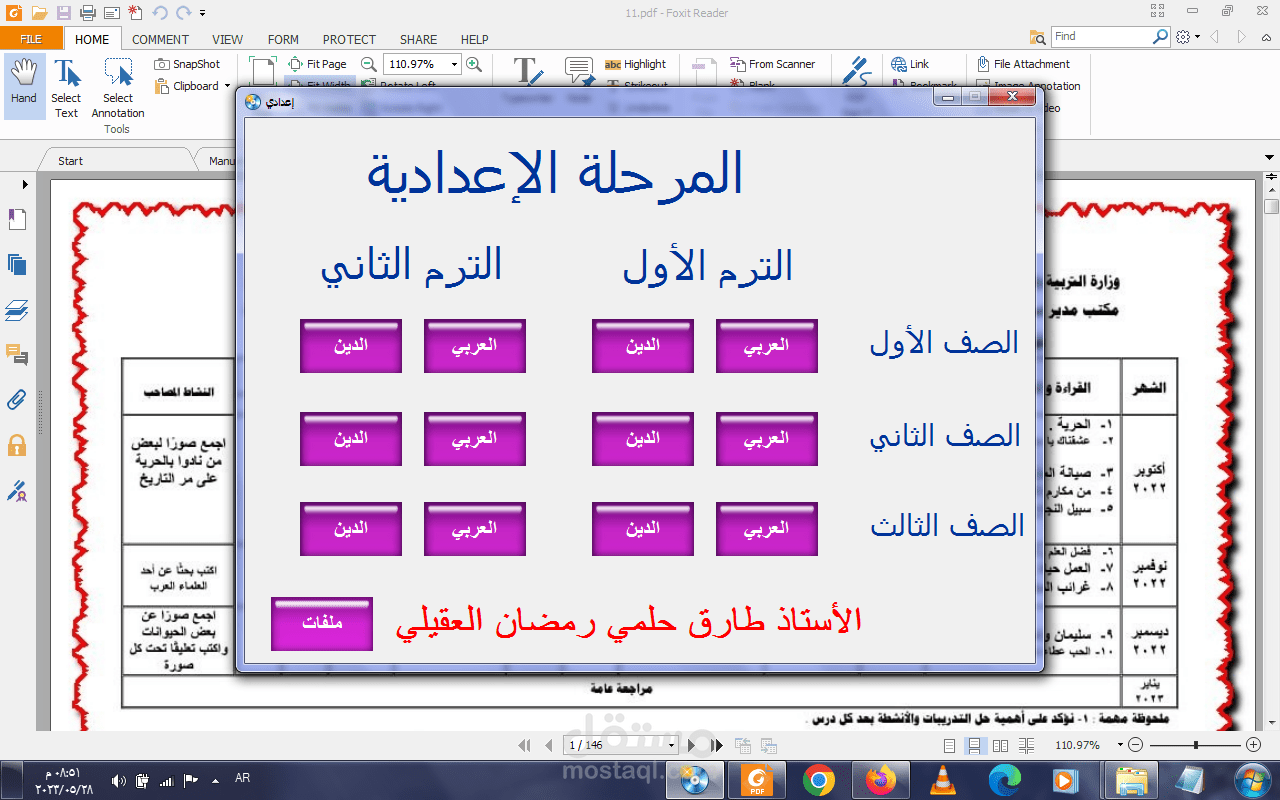
Task: Redo the last action
Action: point(183,13)
